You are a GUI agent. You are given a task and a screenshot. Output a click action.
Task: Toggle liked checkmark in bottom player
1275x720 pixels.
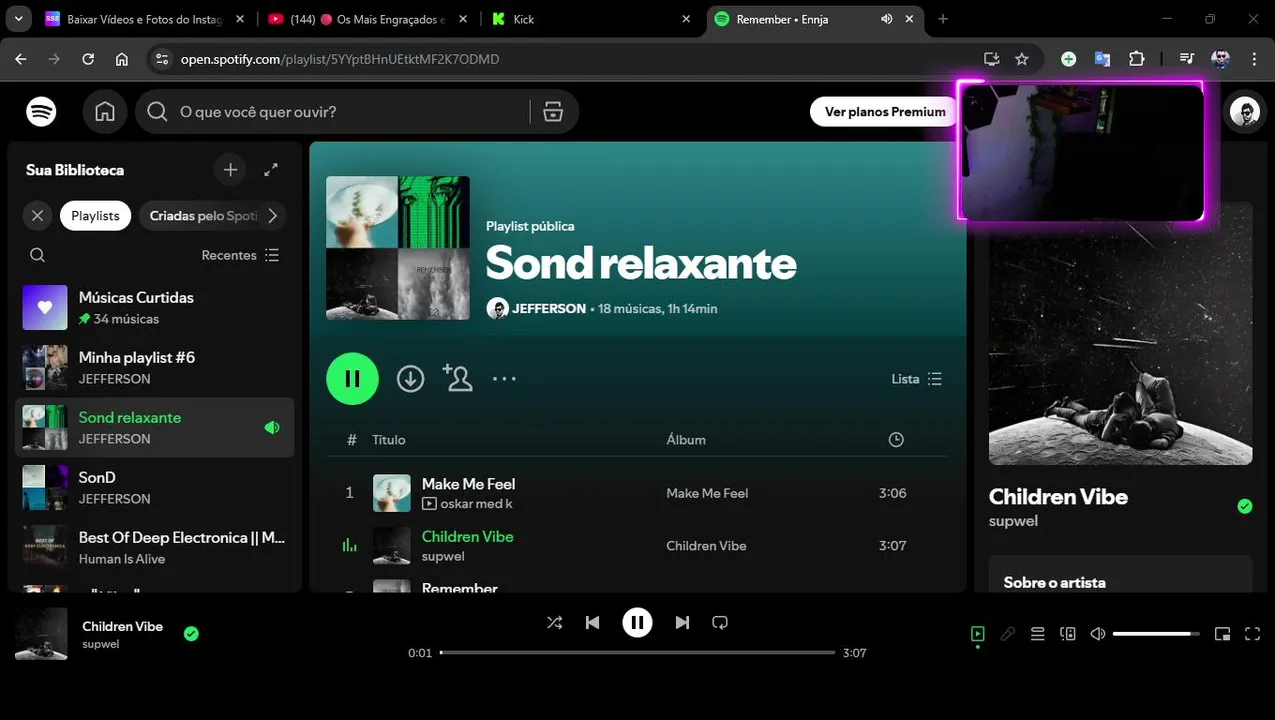pos(191,633)
